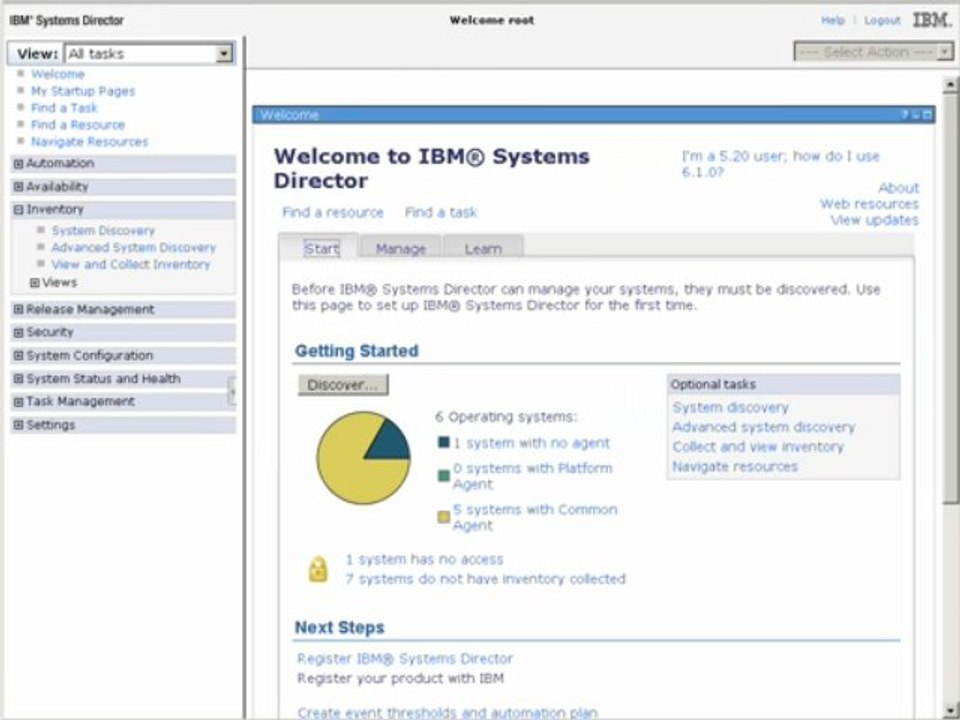Open Find a Resource in navigation

pos(78,125)
